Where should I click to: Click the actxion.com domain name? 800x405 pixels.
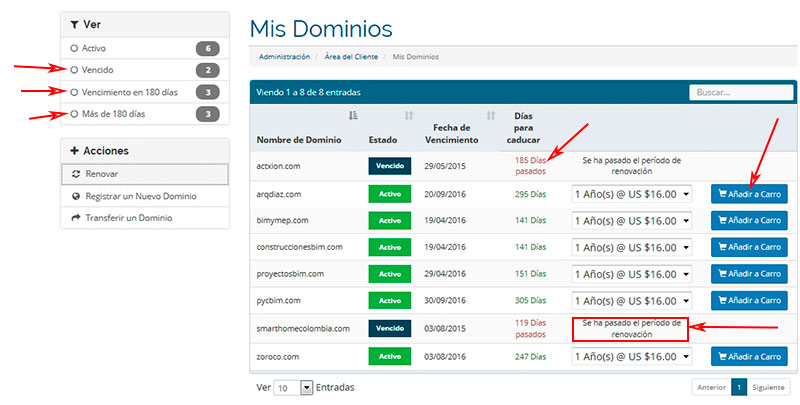(x=277, y=166)
